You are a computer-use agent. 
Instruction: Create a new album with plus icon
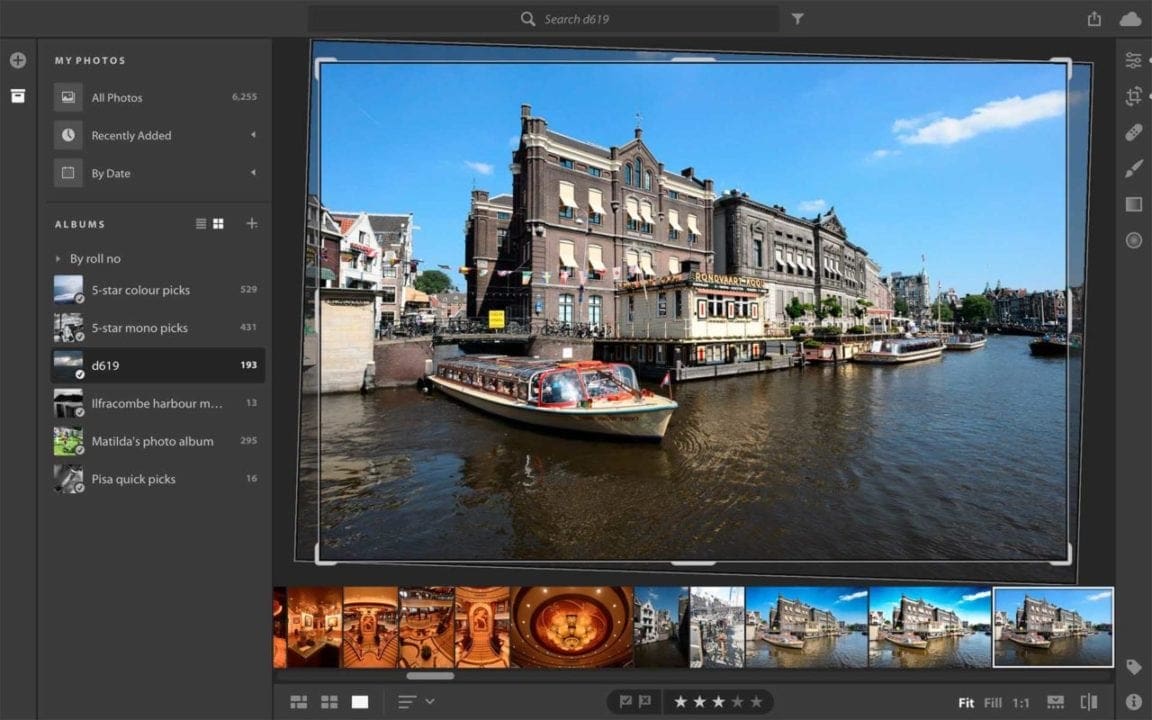pos(251,223)
